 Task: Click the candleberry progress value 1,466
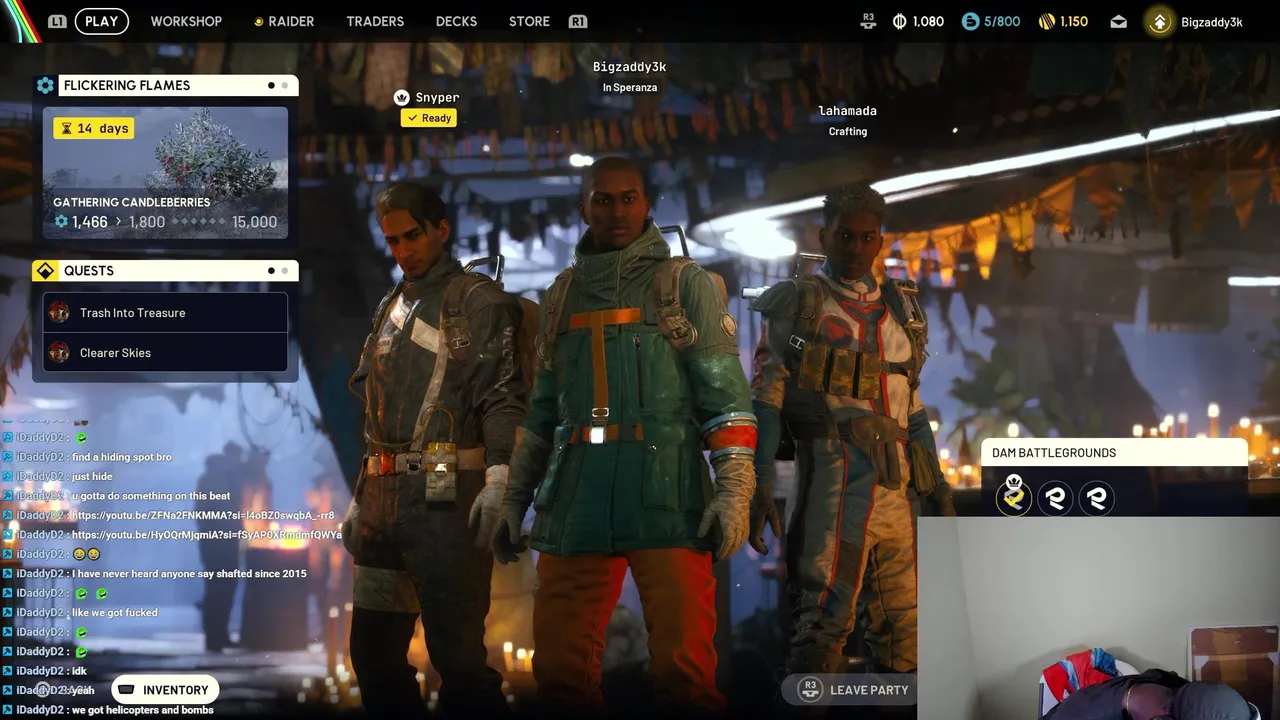(x=89, y=222)
